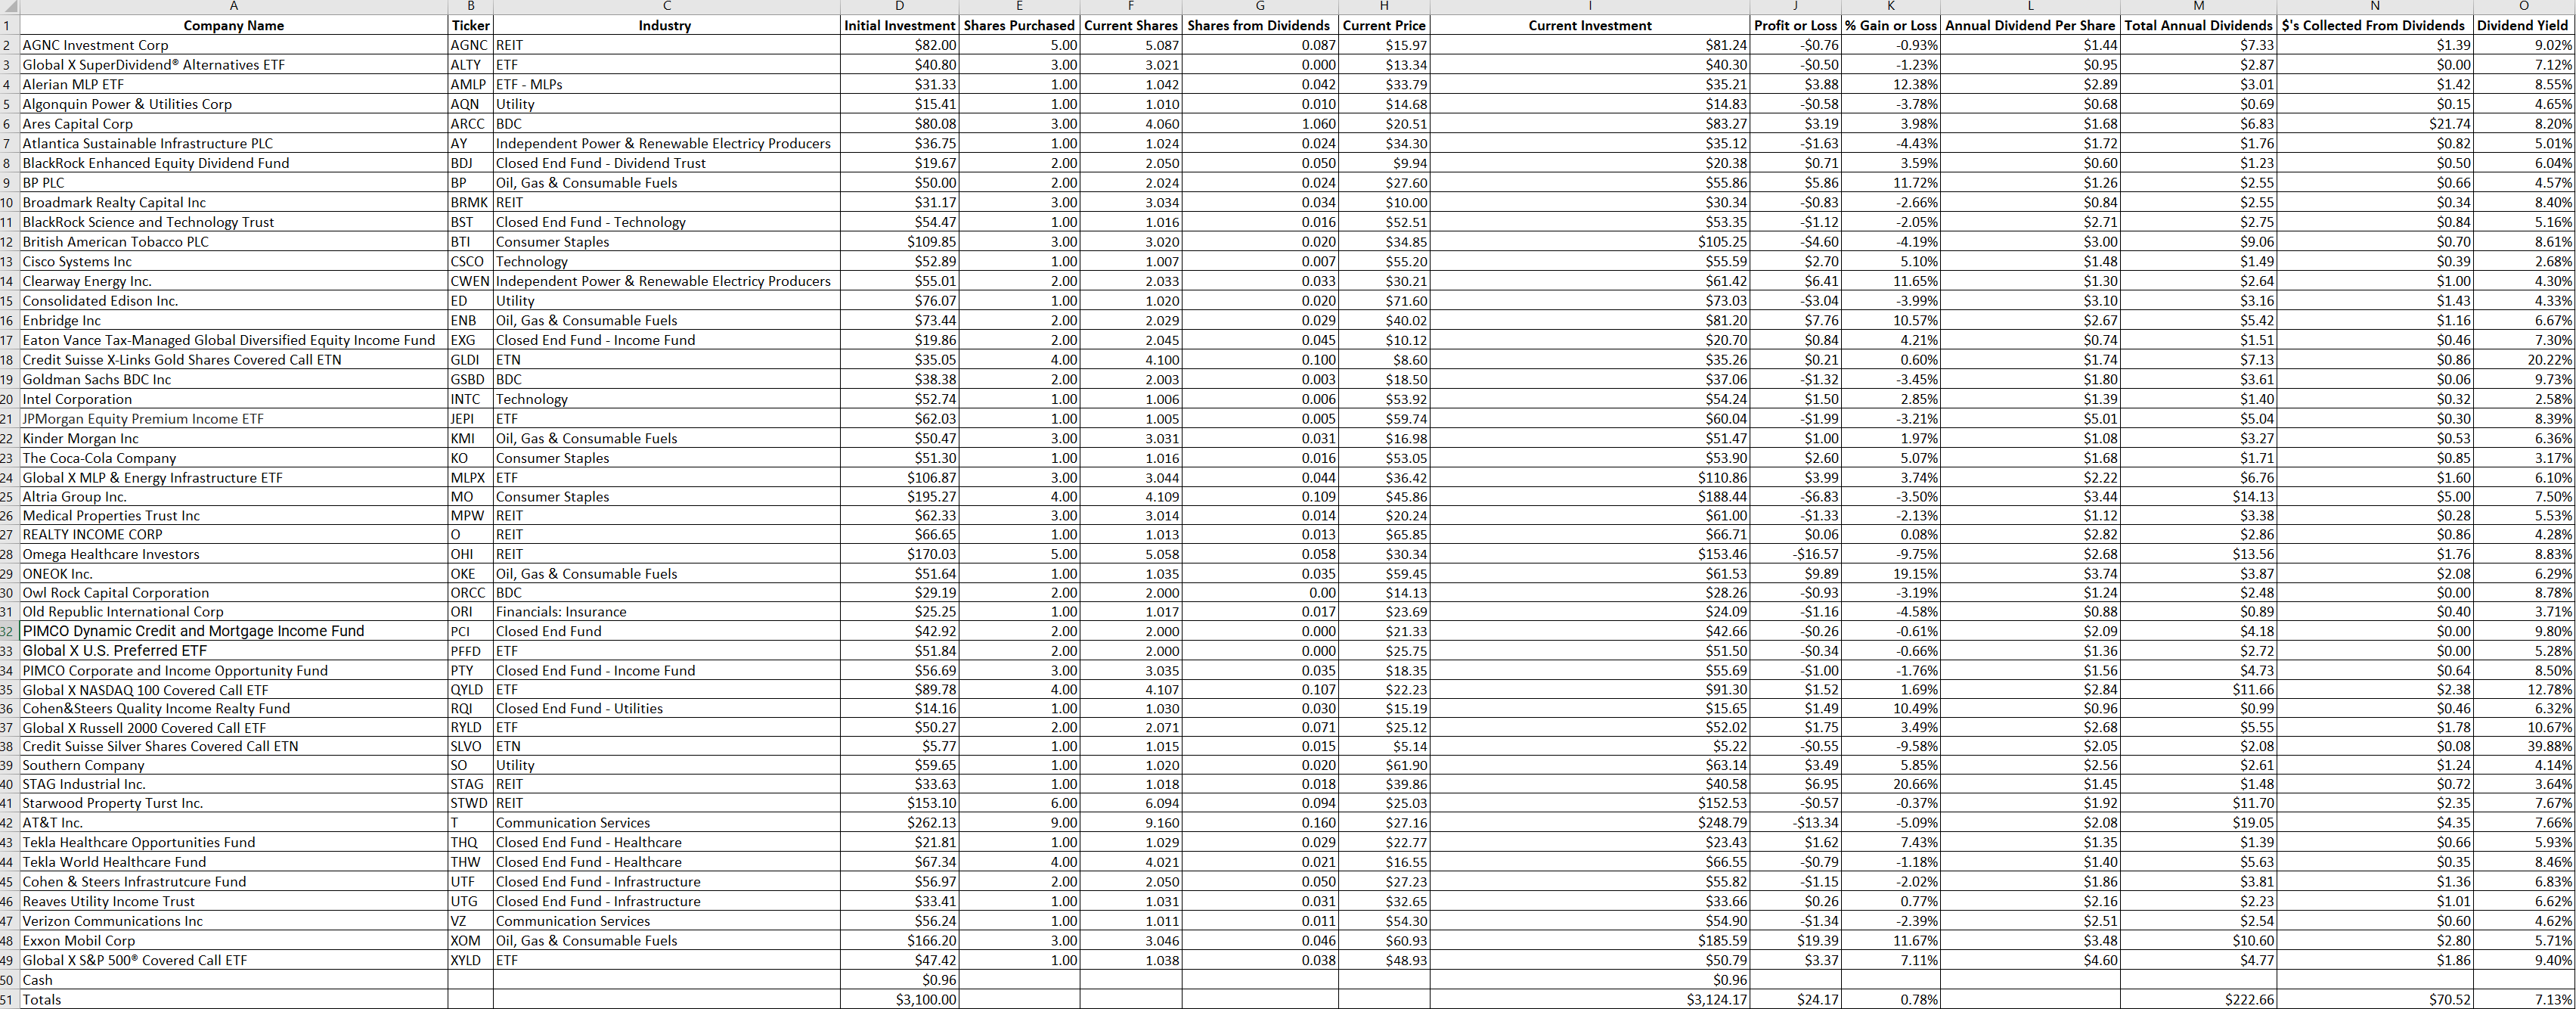Select 'REALTY INCOME CORP' cell
This screenshot has width=2576, height=1009.
pos(233,535)
